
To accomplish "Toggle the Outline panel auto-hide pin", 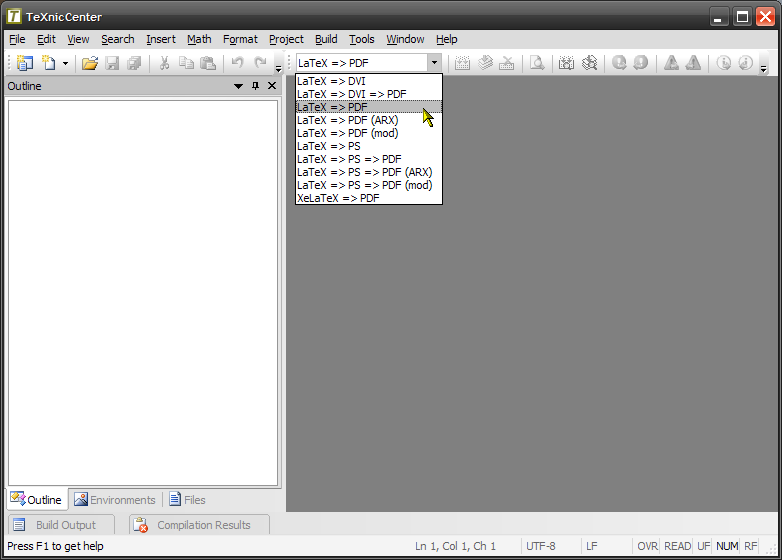I will coord(255,86).
